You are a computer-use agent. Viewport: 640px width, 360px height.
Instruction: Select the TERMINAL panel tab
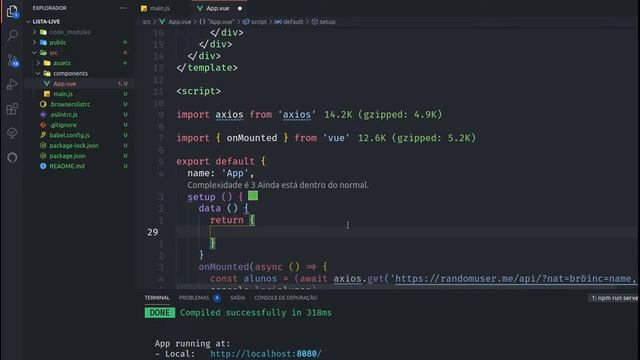[x=157, y=298]
